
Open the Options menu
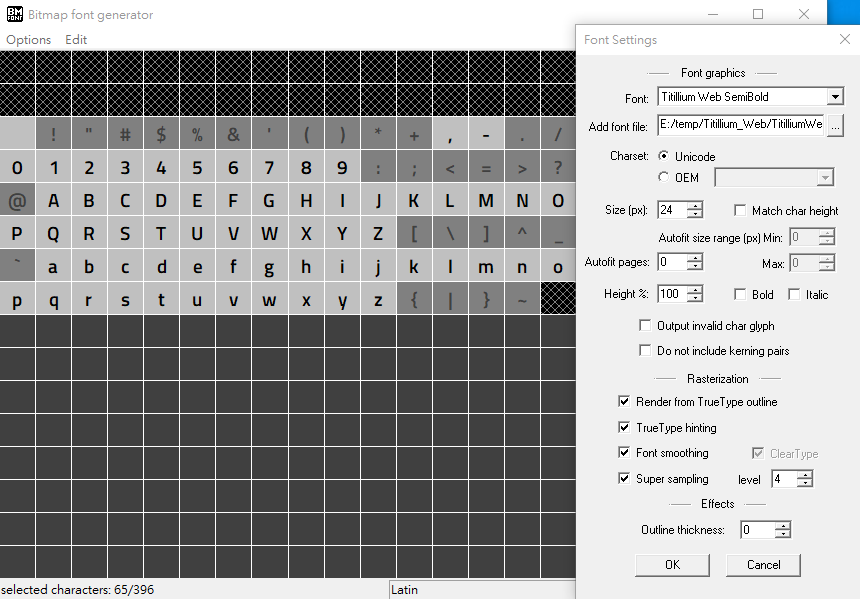[x=29, y=39]
